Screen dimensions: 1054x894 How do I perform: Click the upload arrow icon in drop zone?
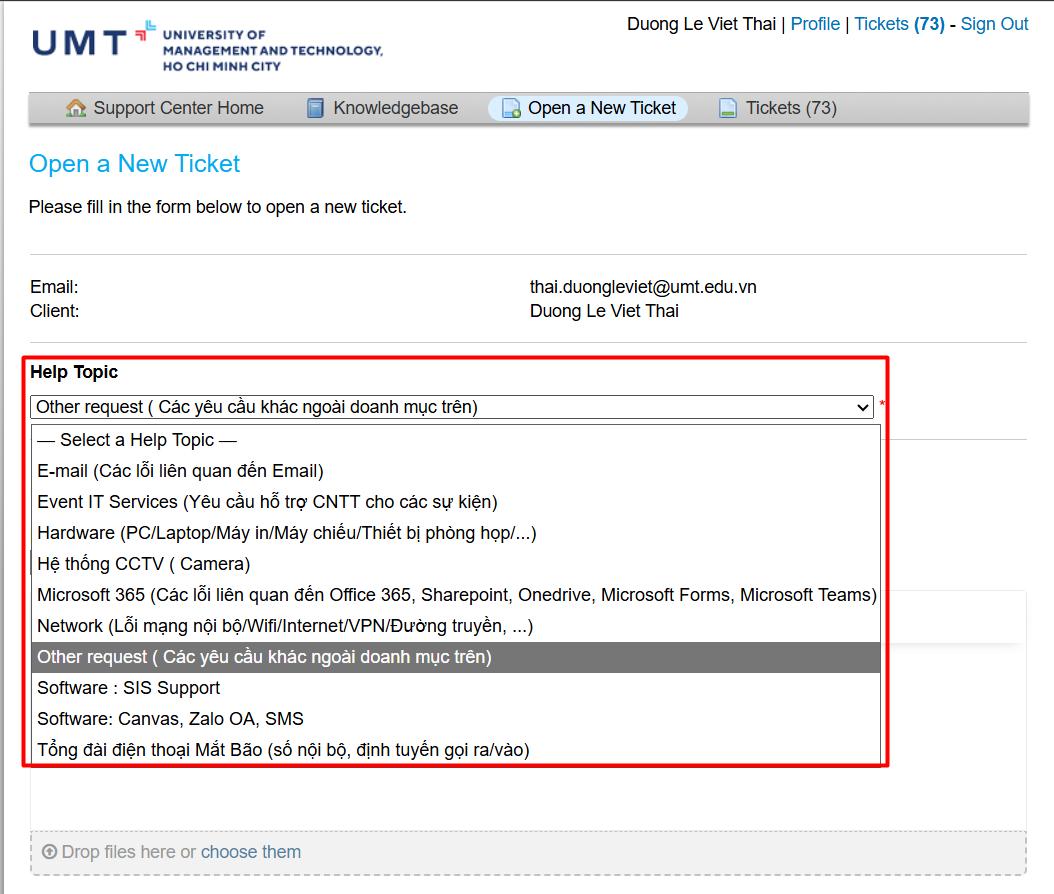coord(49,852)
